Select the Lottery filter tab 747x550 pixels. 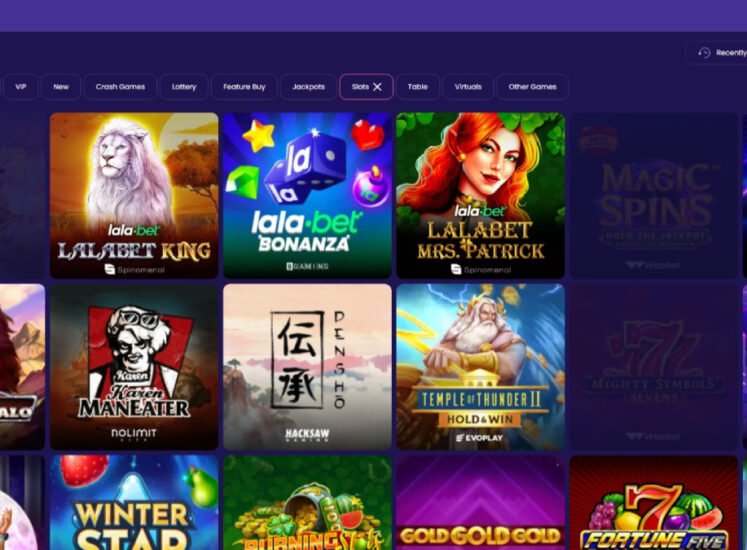pos(184,87)
